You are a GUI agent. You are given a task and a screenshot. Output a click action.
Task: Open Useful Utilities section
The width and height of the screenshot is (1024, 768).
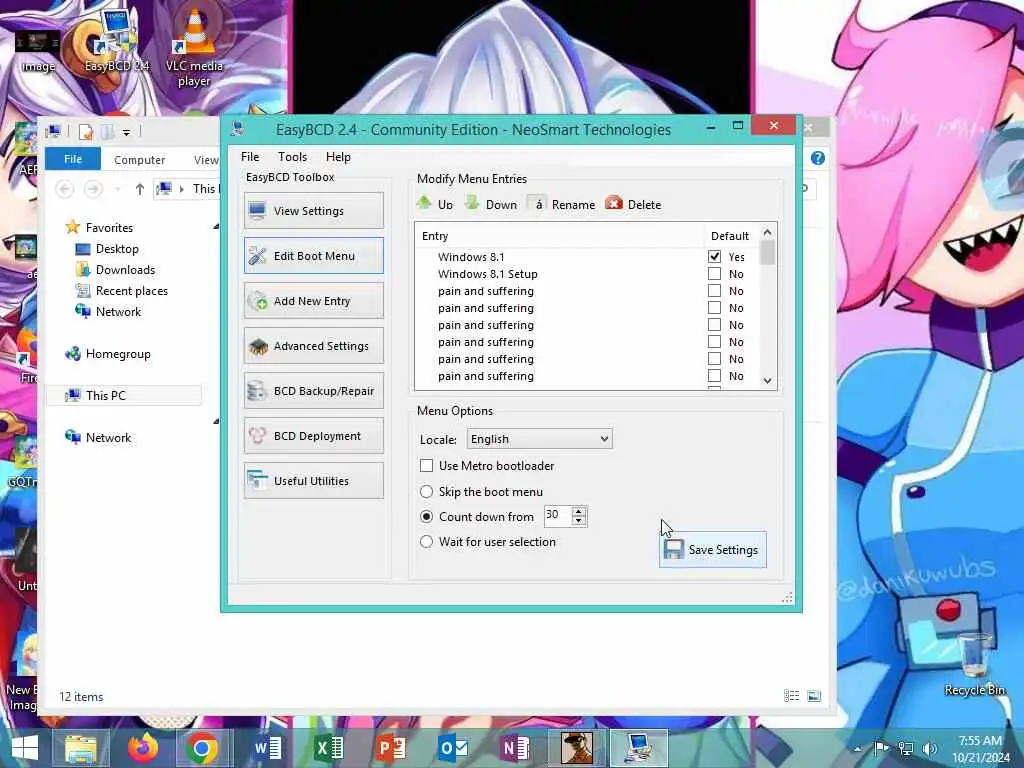(313, 481)
